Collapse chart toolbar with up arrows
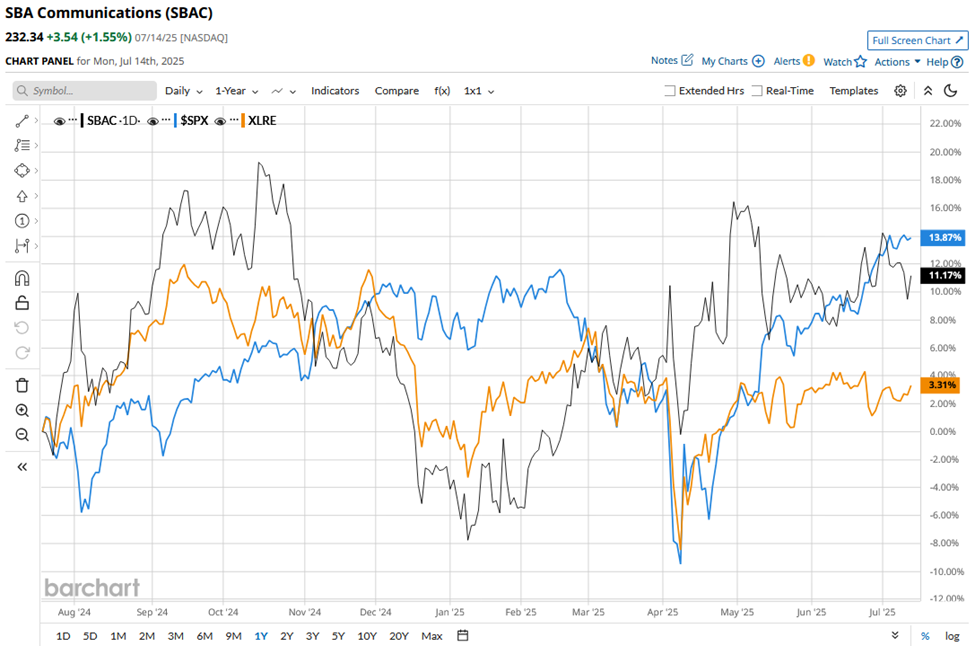 pyautogui.click(x=928, y=91)
